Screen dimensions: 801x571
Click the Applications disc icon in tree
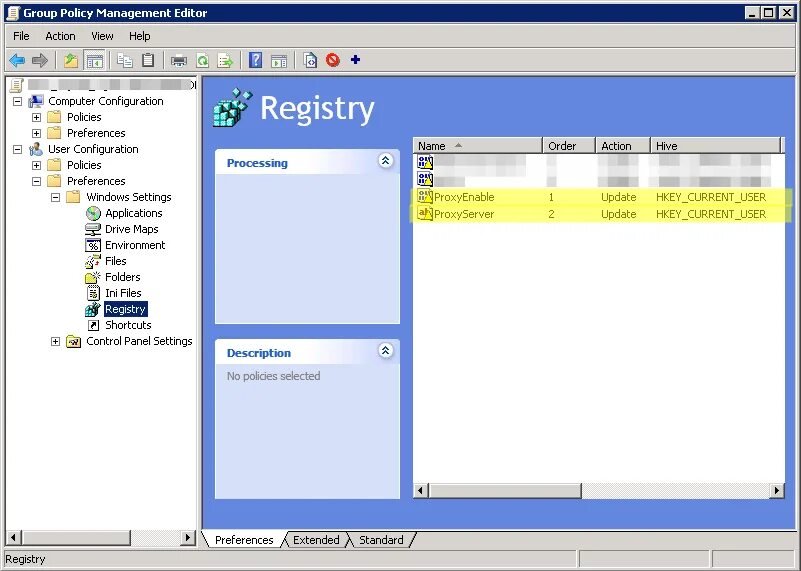93,213
